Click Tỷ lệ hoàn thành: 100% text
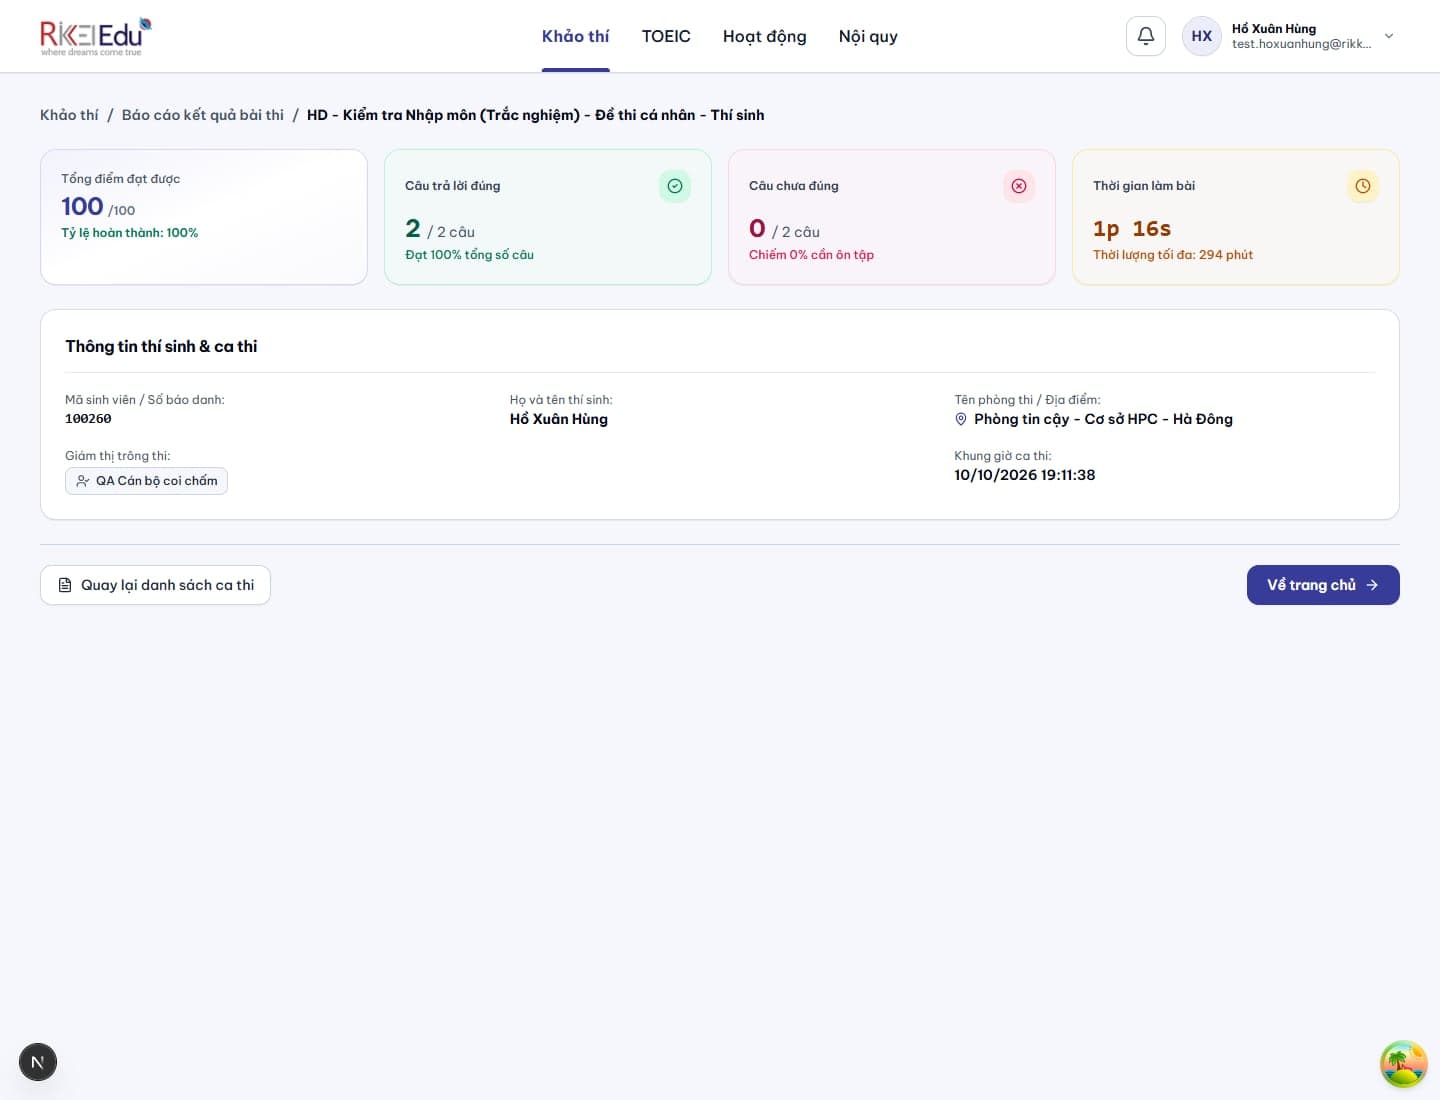The image size is (1440, 1100). click(x=130, y=233)
